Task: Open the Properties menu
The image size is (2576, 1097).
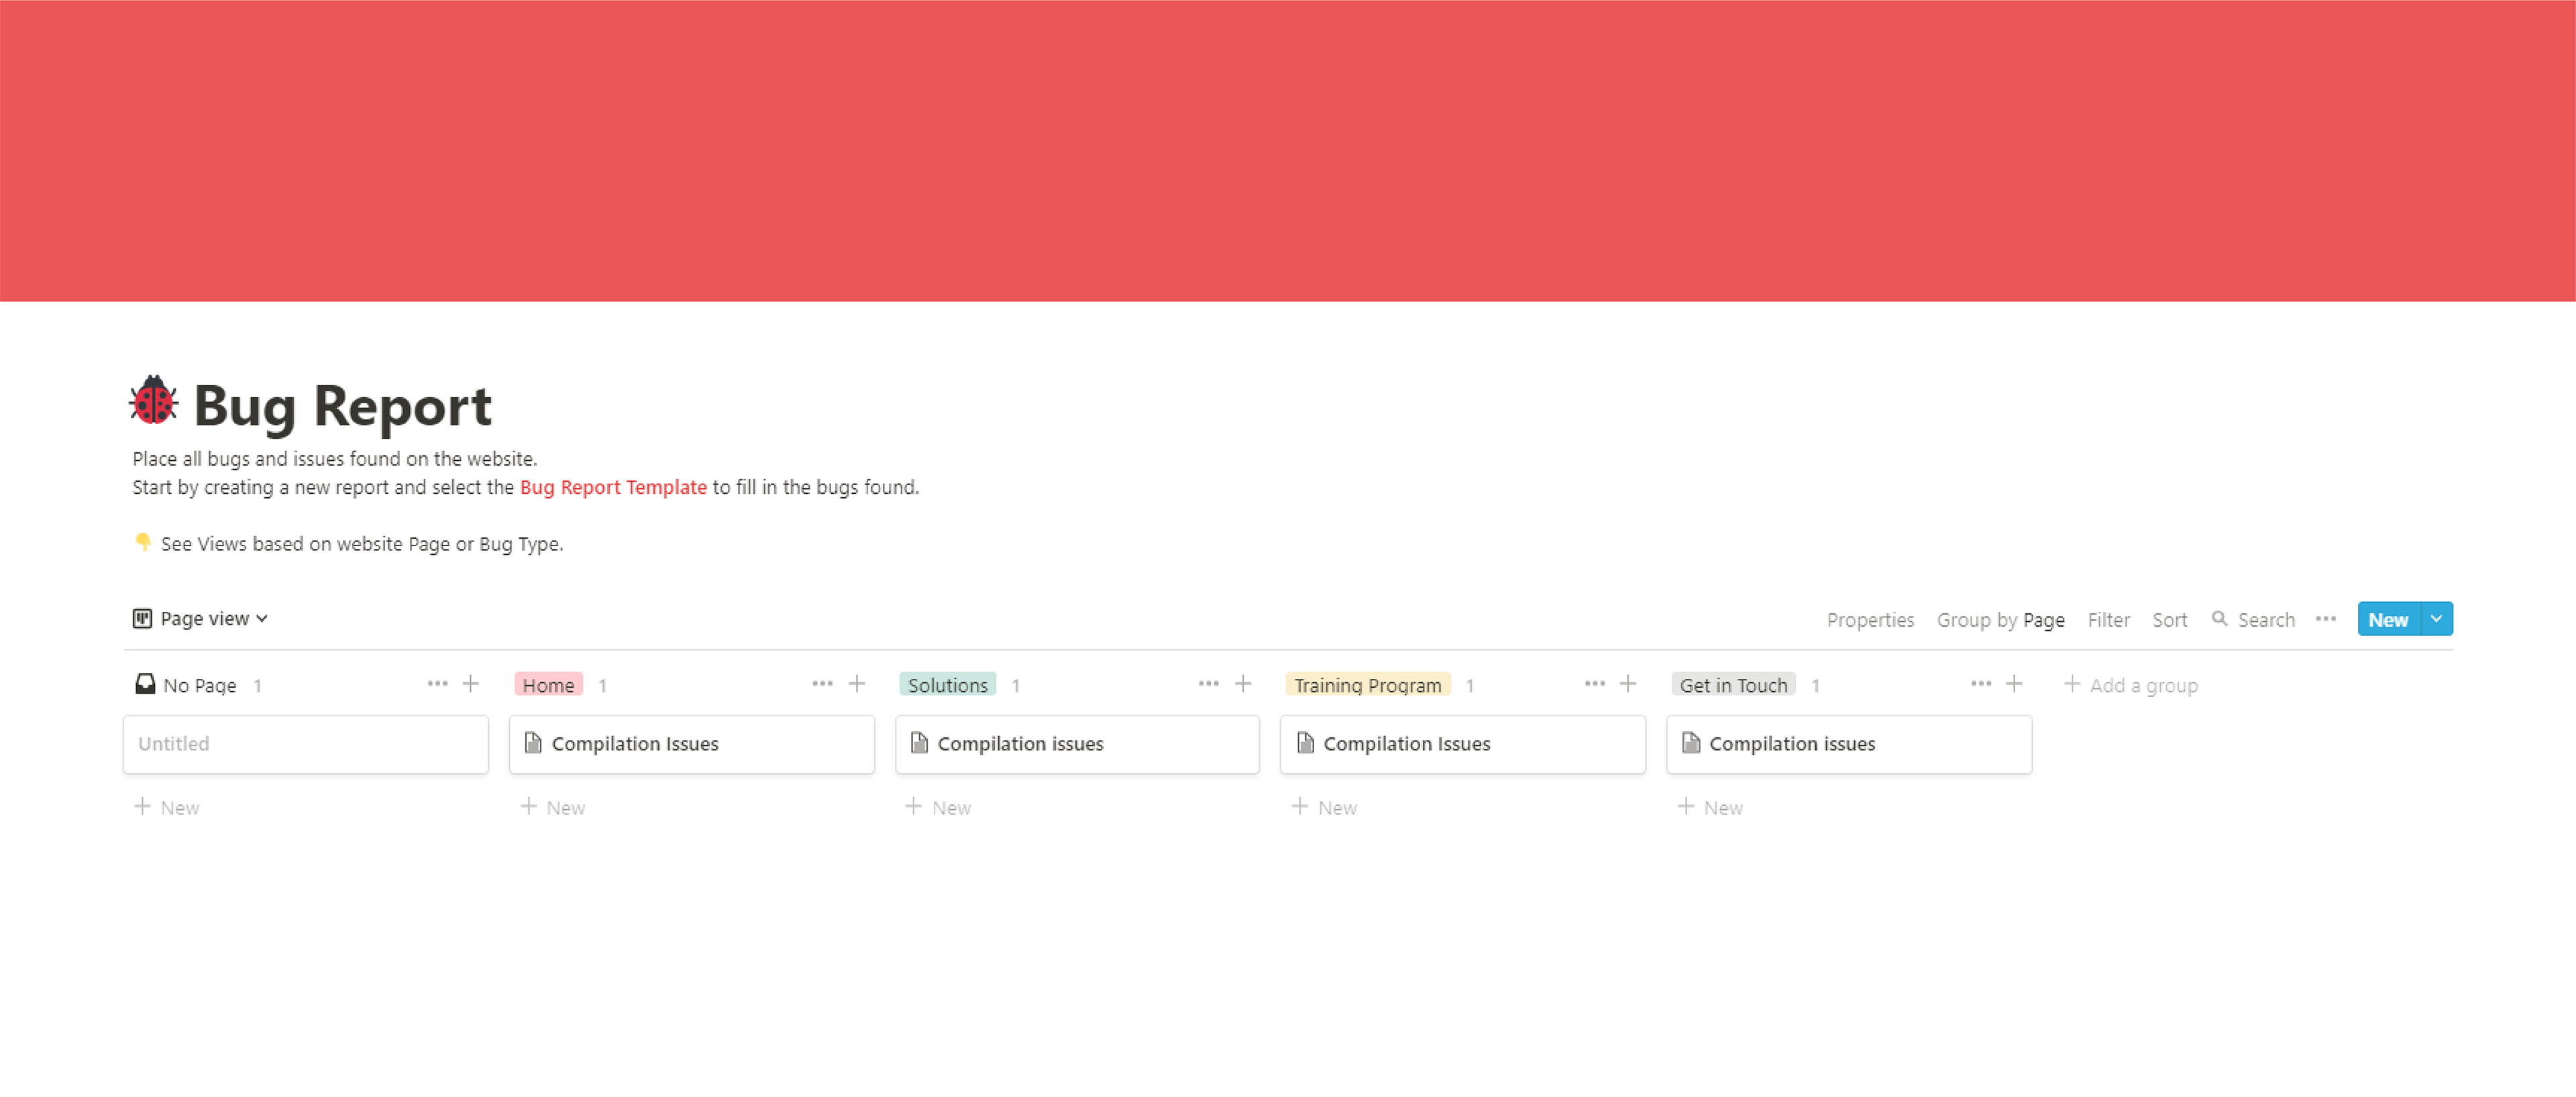Action: pyautogui.click(x=1869, y=620)
